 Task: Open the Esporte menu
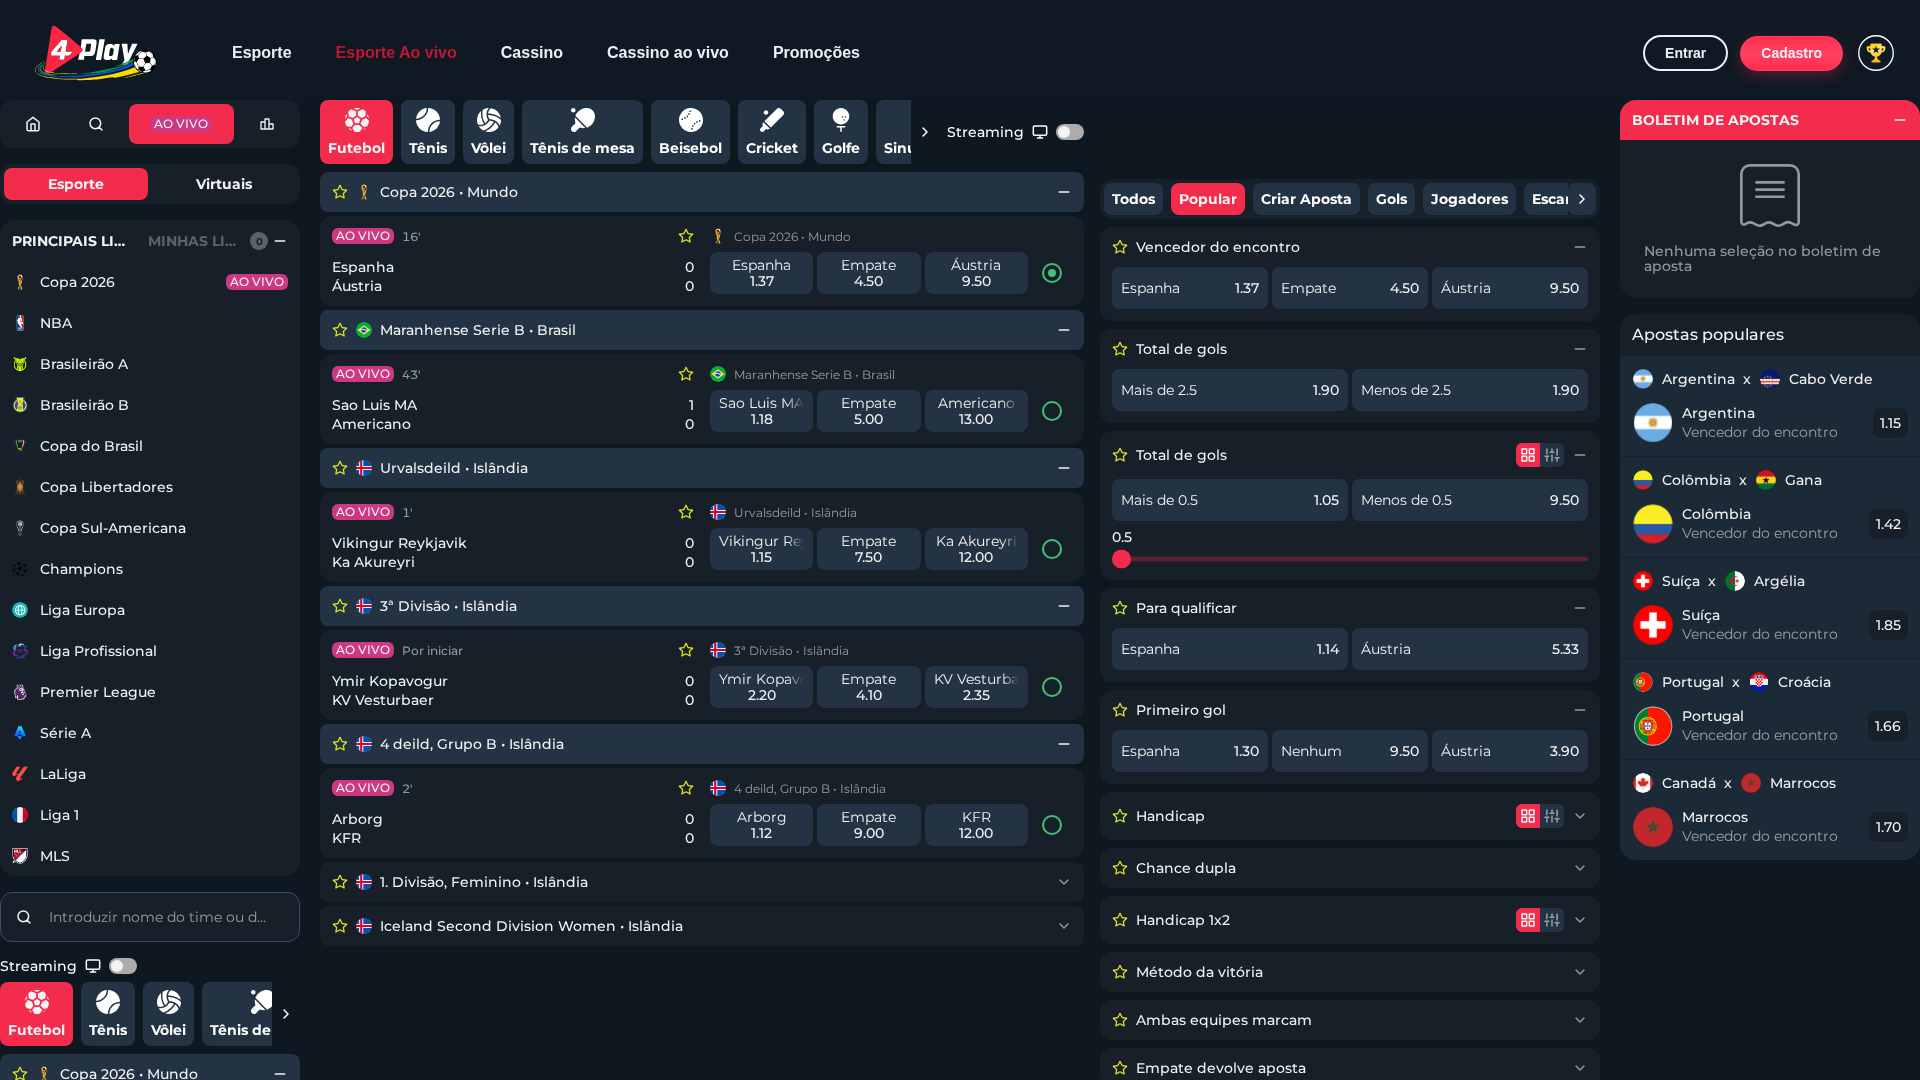[262, 53]
